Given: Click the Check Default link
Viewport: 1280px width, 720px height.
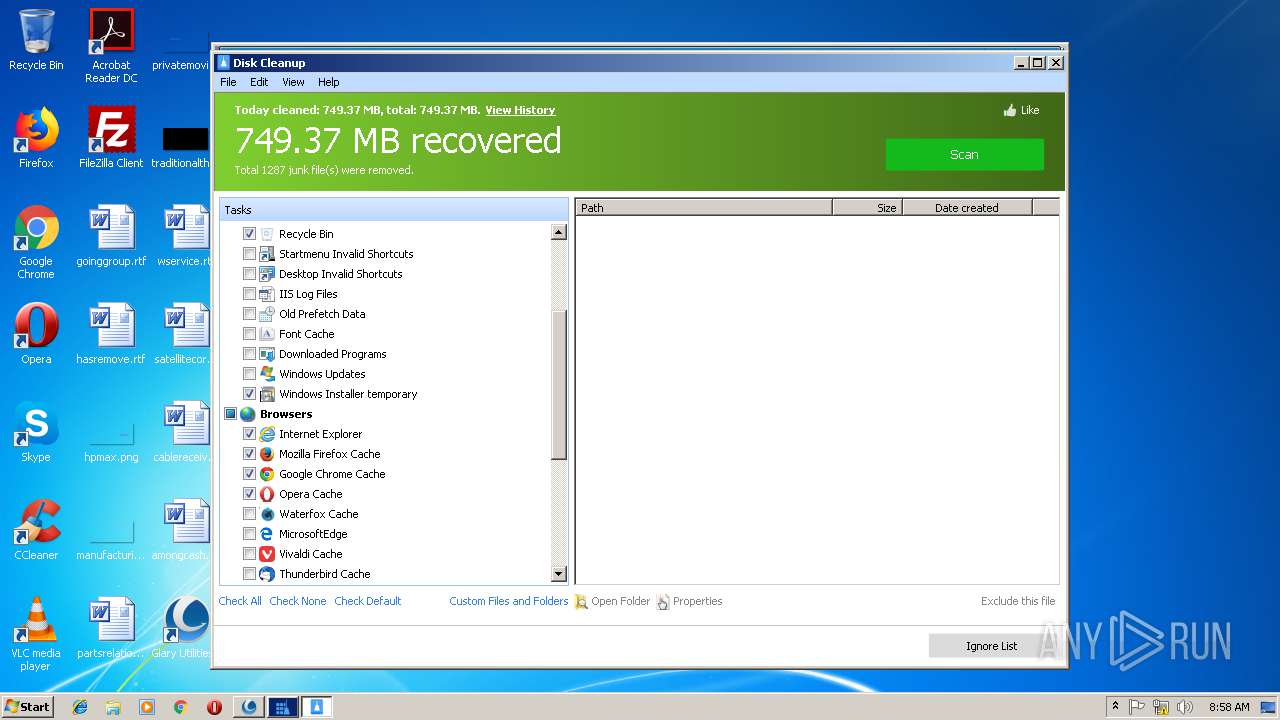Looking at the screenshot, I should coord(368,601).
